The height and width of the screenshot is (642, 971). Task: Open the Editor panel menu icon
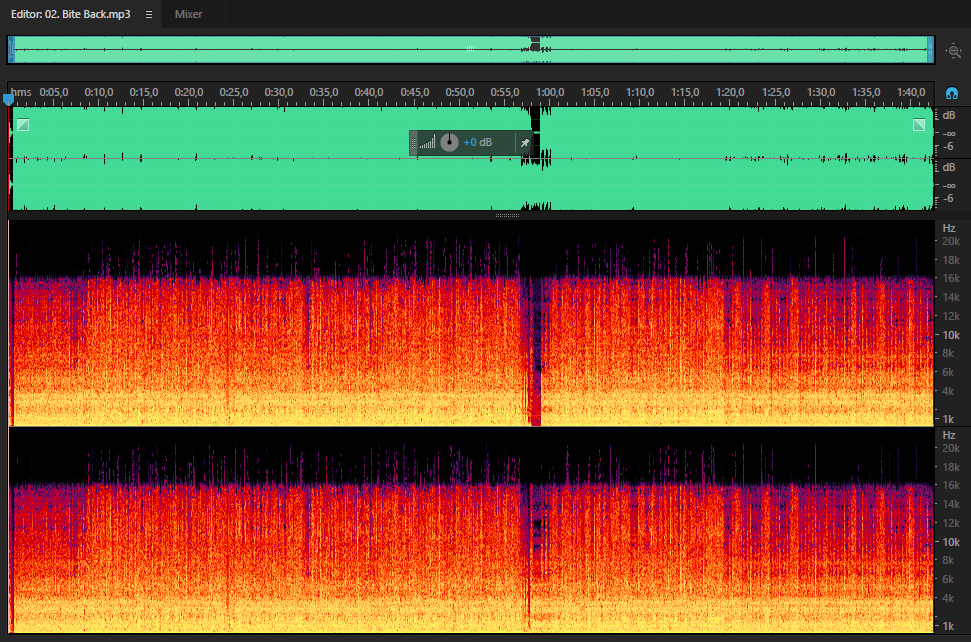coord(149,14)
